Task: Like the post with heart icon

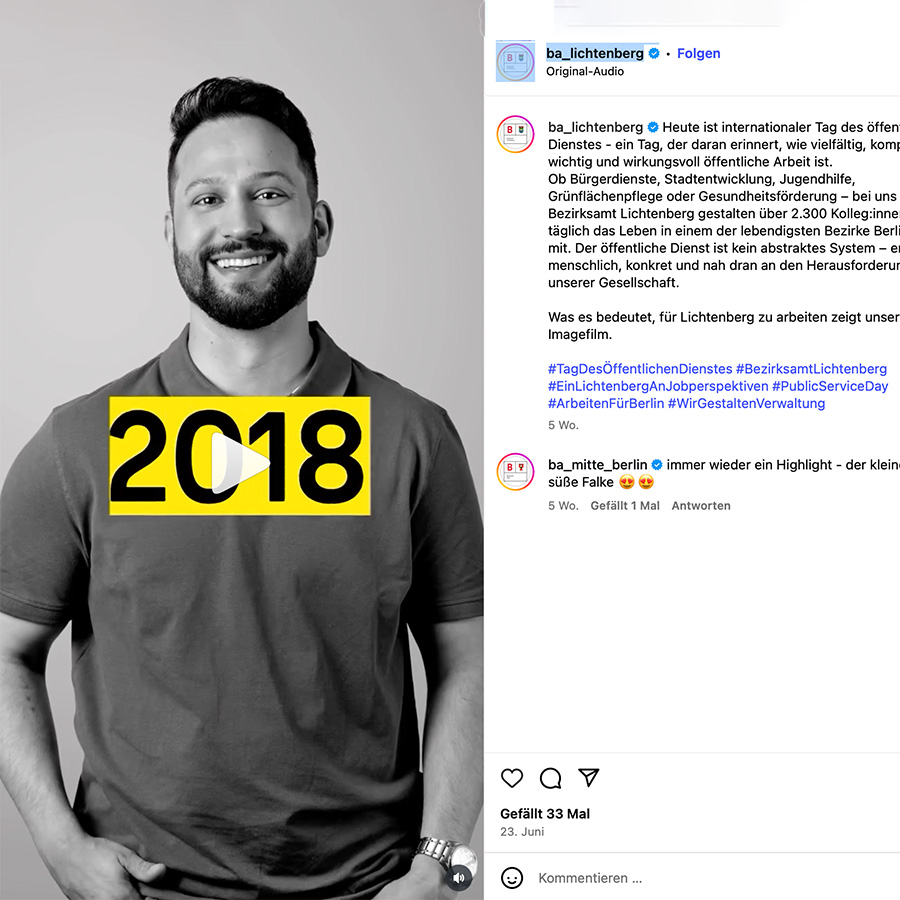Action: pos(511,778)
